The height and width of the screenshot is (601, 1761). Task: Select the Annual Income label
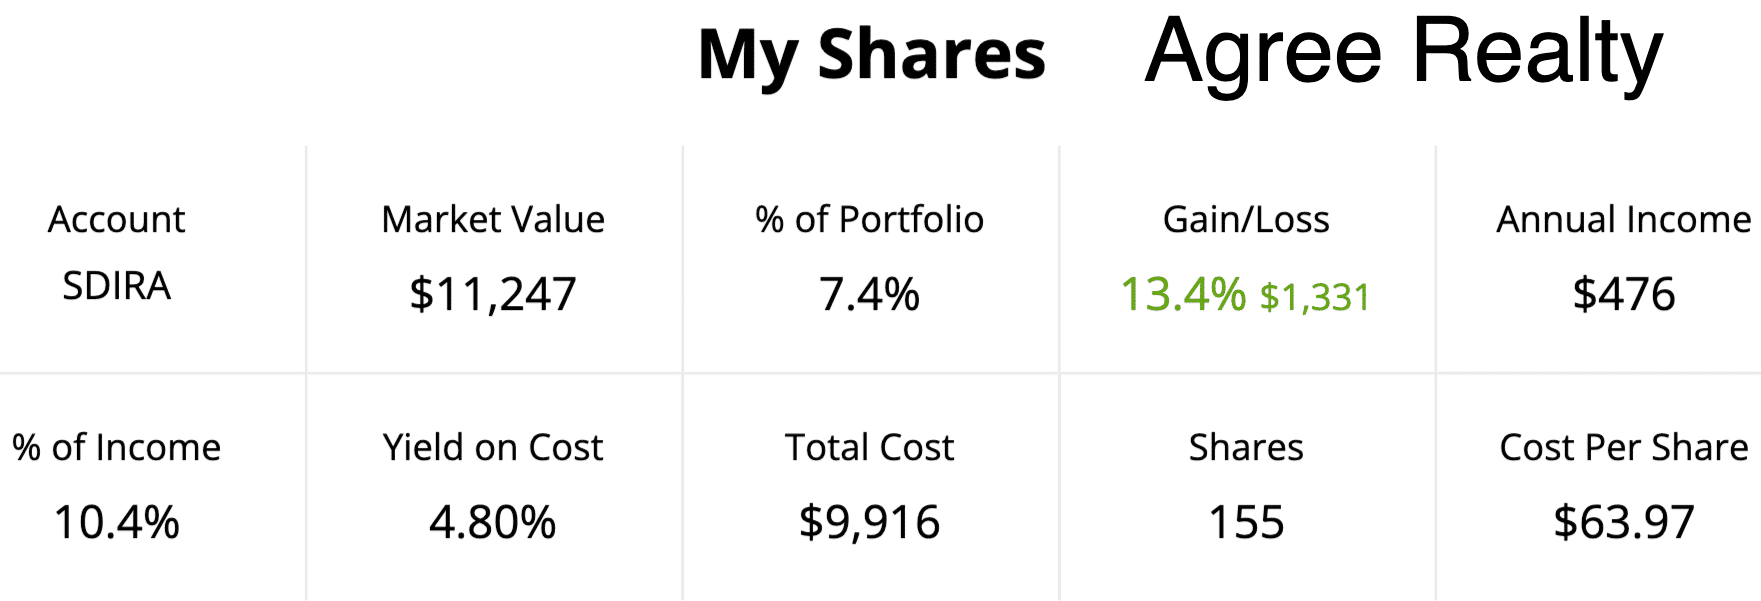[x=1624, y=219]
